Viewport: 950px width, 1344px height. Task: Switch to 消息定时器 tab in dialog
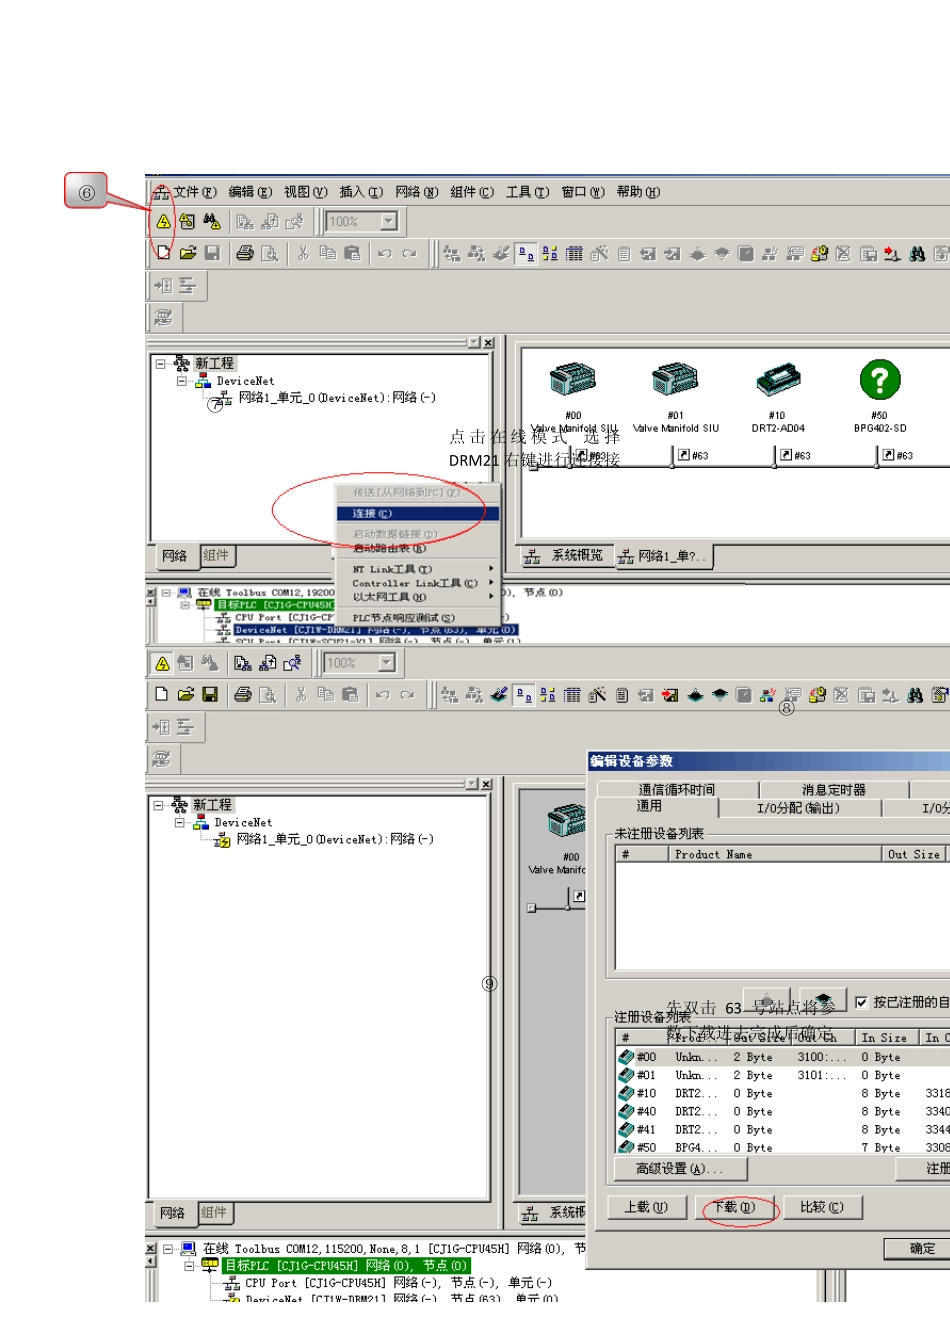(834, 790)
